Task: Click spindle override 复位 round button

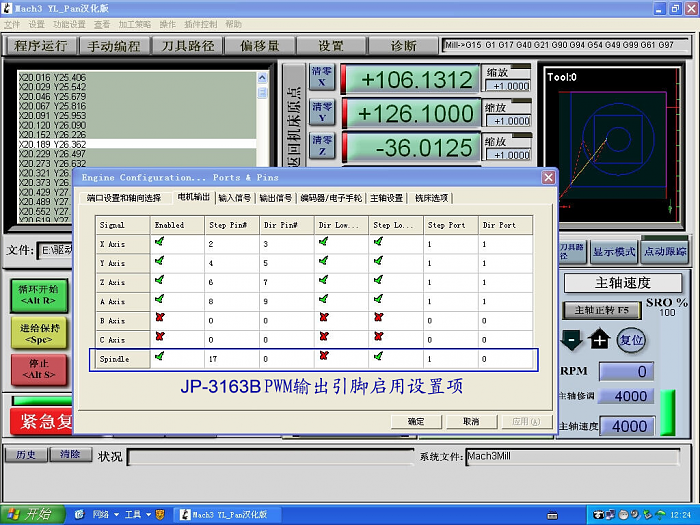Action: [631, 340]
